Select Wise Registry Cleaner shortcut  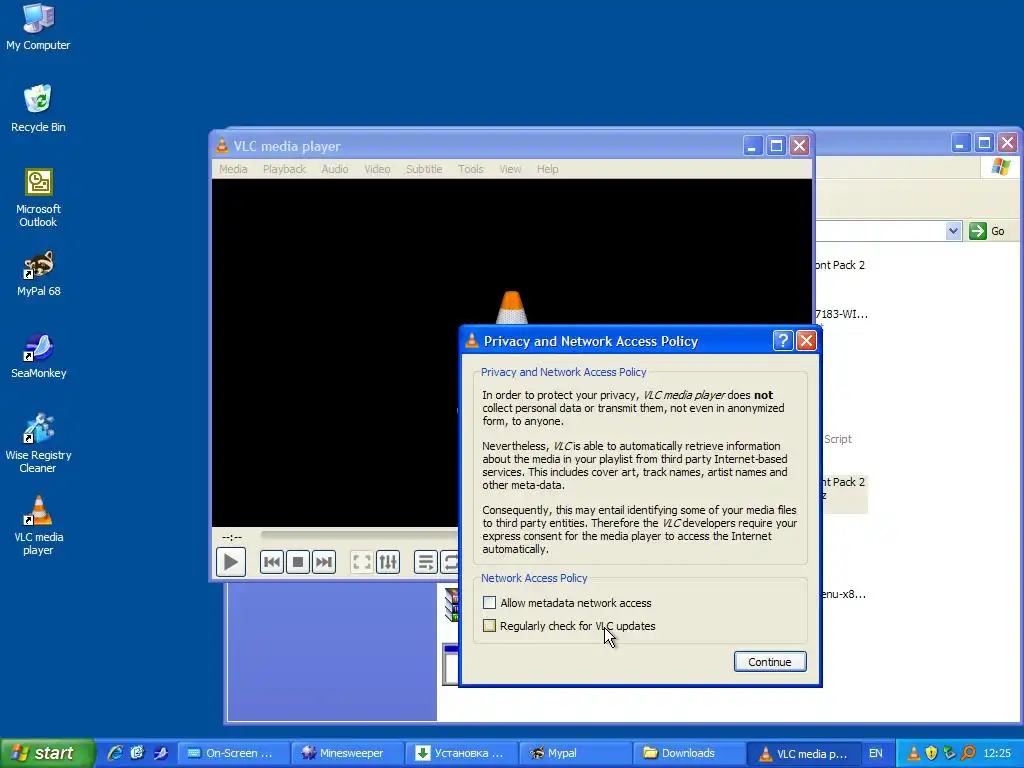(x=38, y=443)
